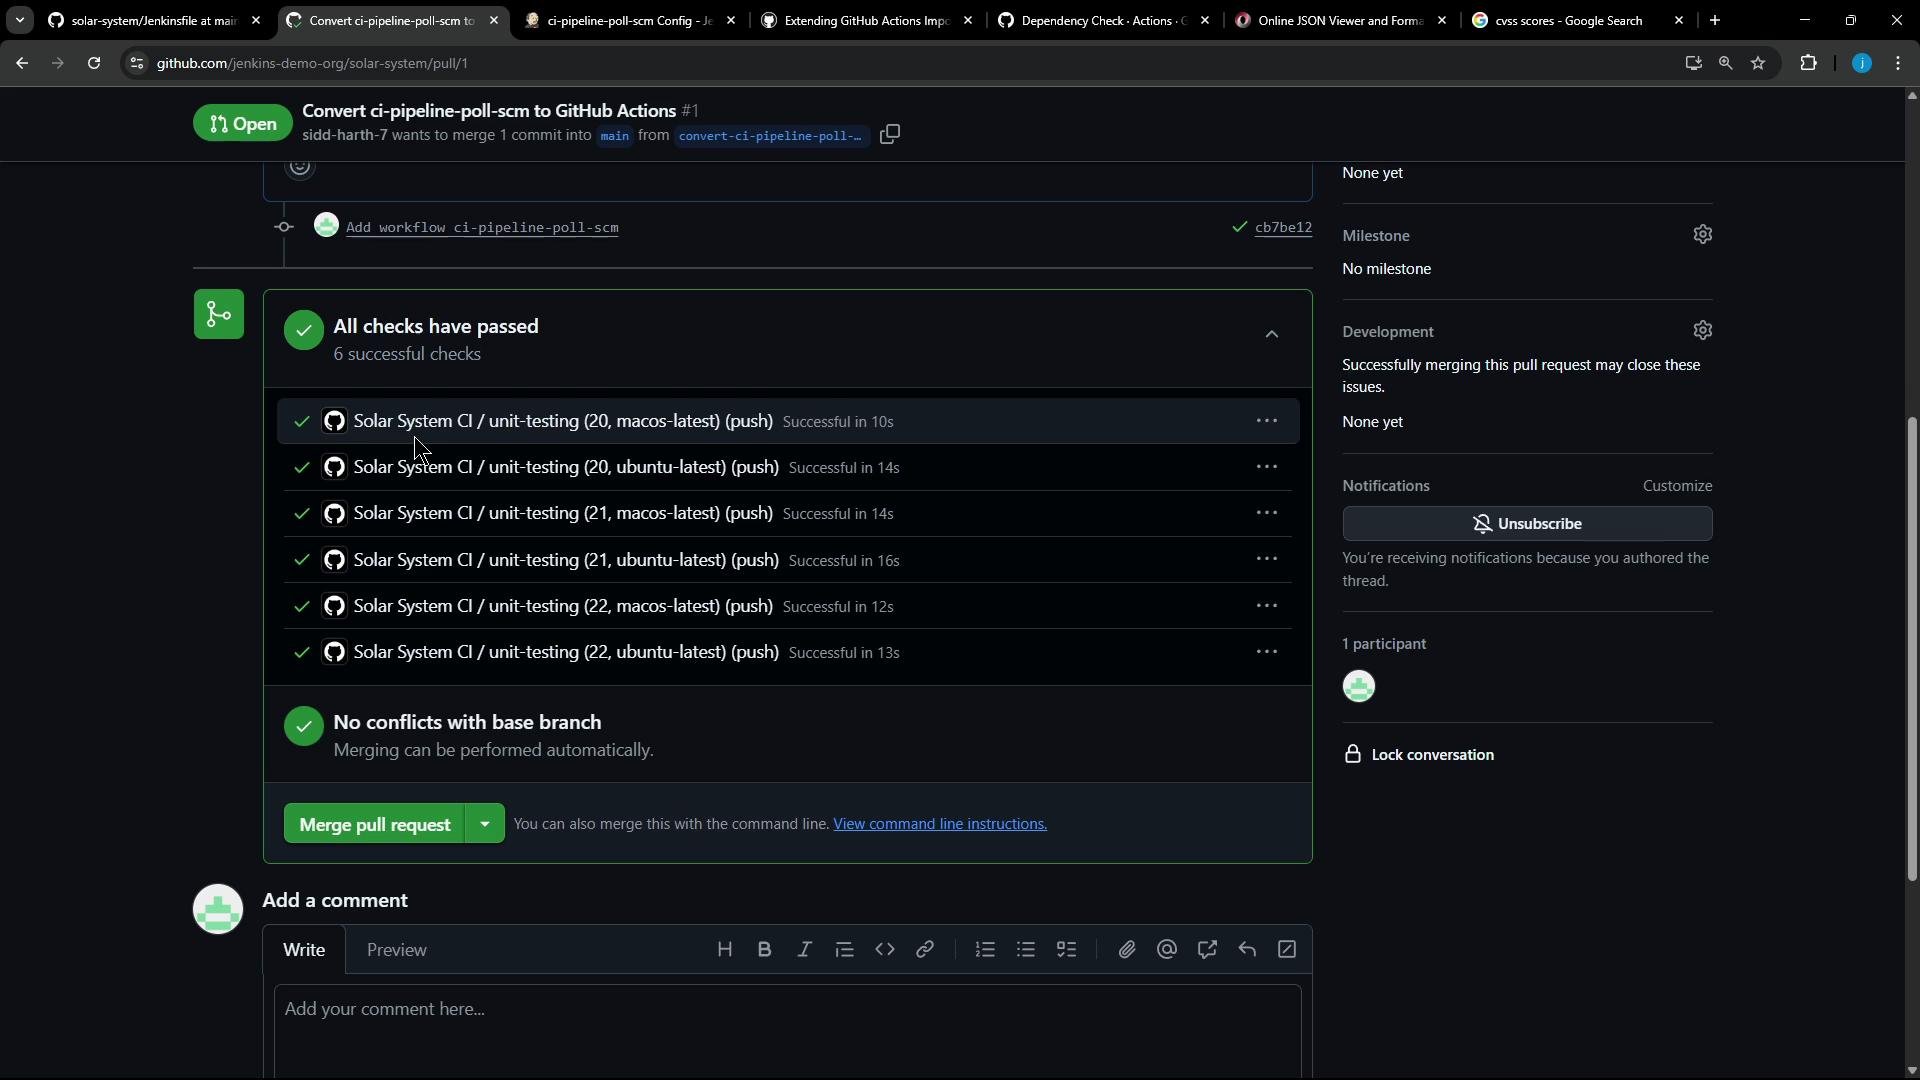
Task: Click the page vertical scrollbar thumb
Action: click(1911, 648)
